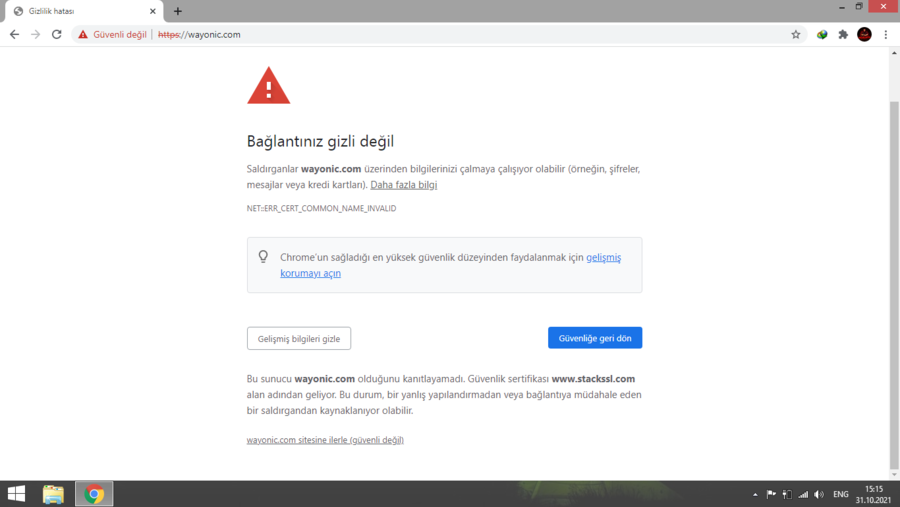This screenshot has height=507, width=900.
Task: Open File Explorer from the taskbar
Action: coord(53,494)
